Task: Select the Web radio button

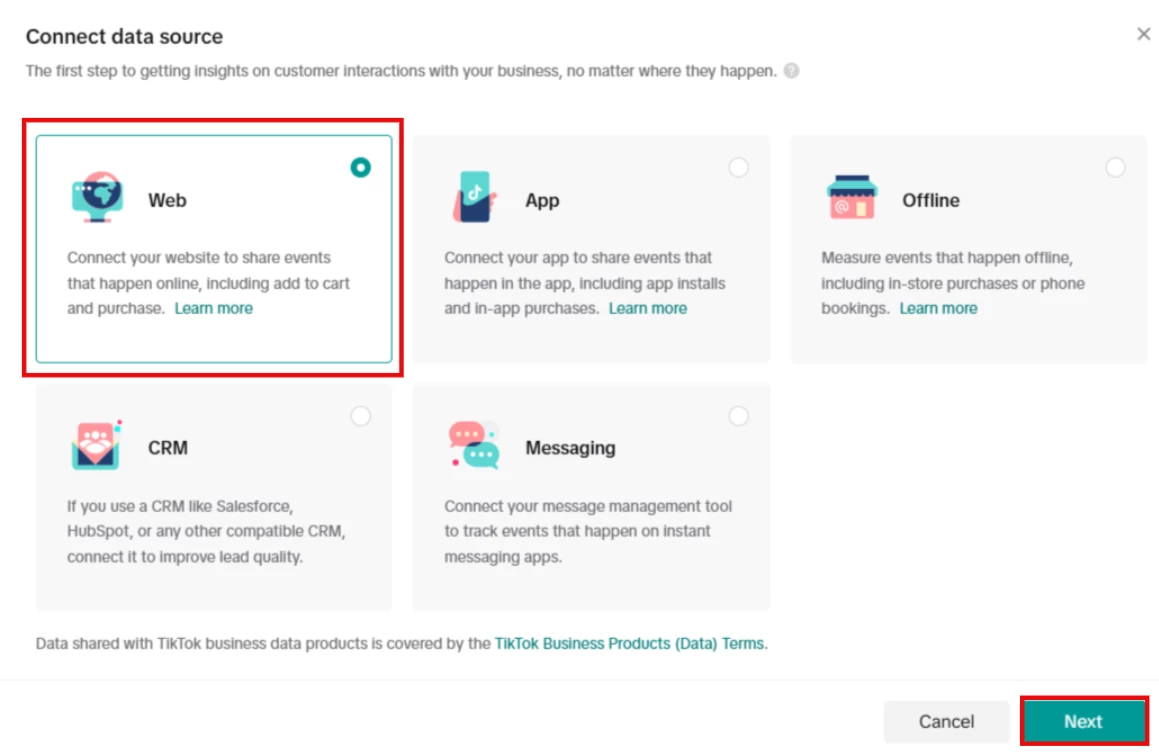Action: pyautogui.click(x=360, y=168)
